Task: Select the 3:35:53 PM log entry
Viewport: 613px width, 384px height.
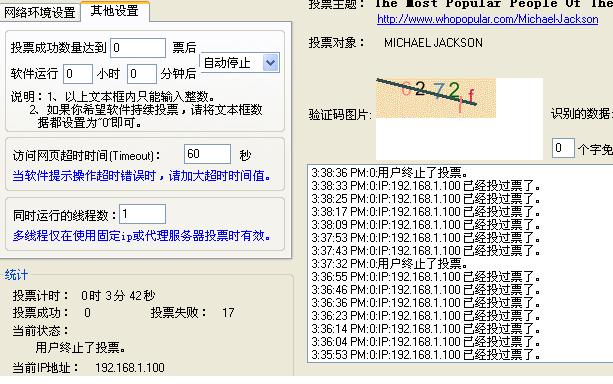Action: coord(426,355)
